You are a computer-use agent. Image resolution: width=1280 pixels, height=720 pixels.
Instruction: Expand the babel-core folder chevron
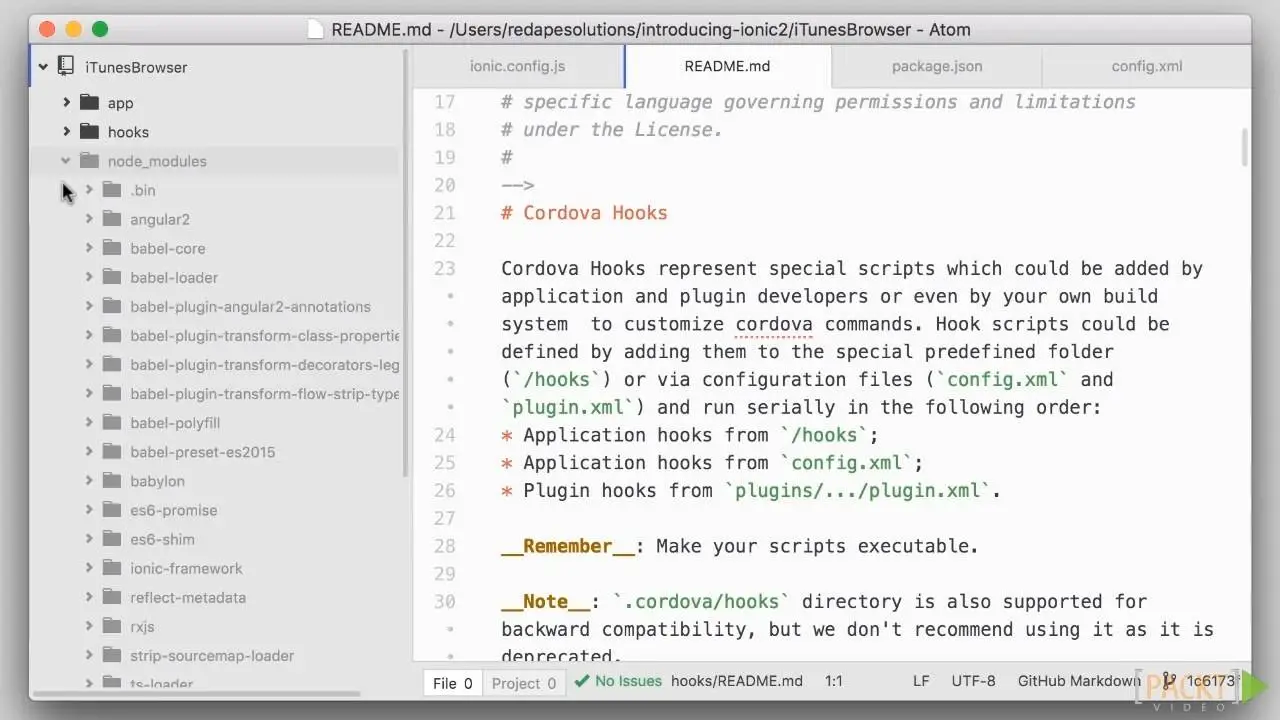(89, 247)
